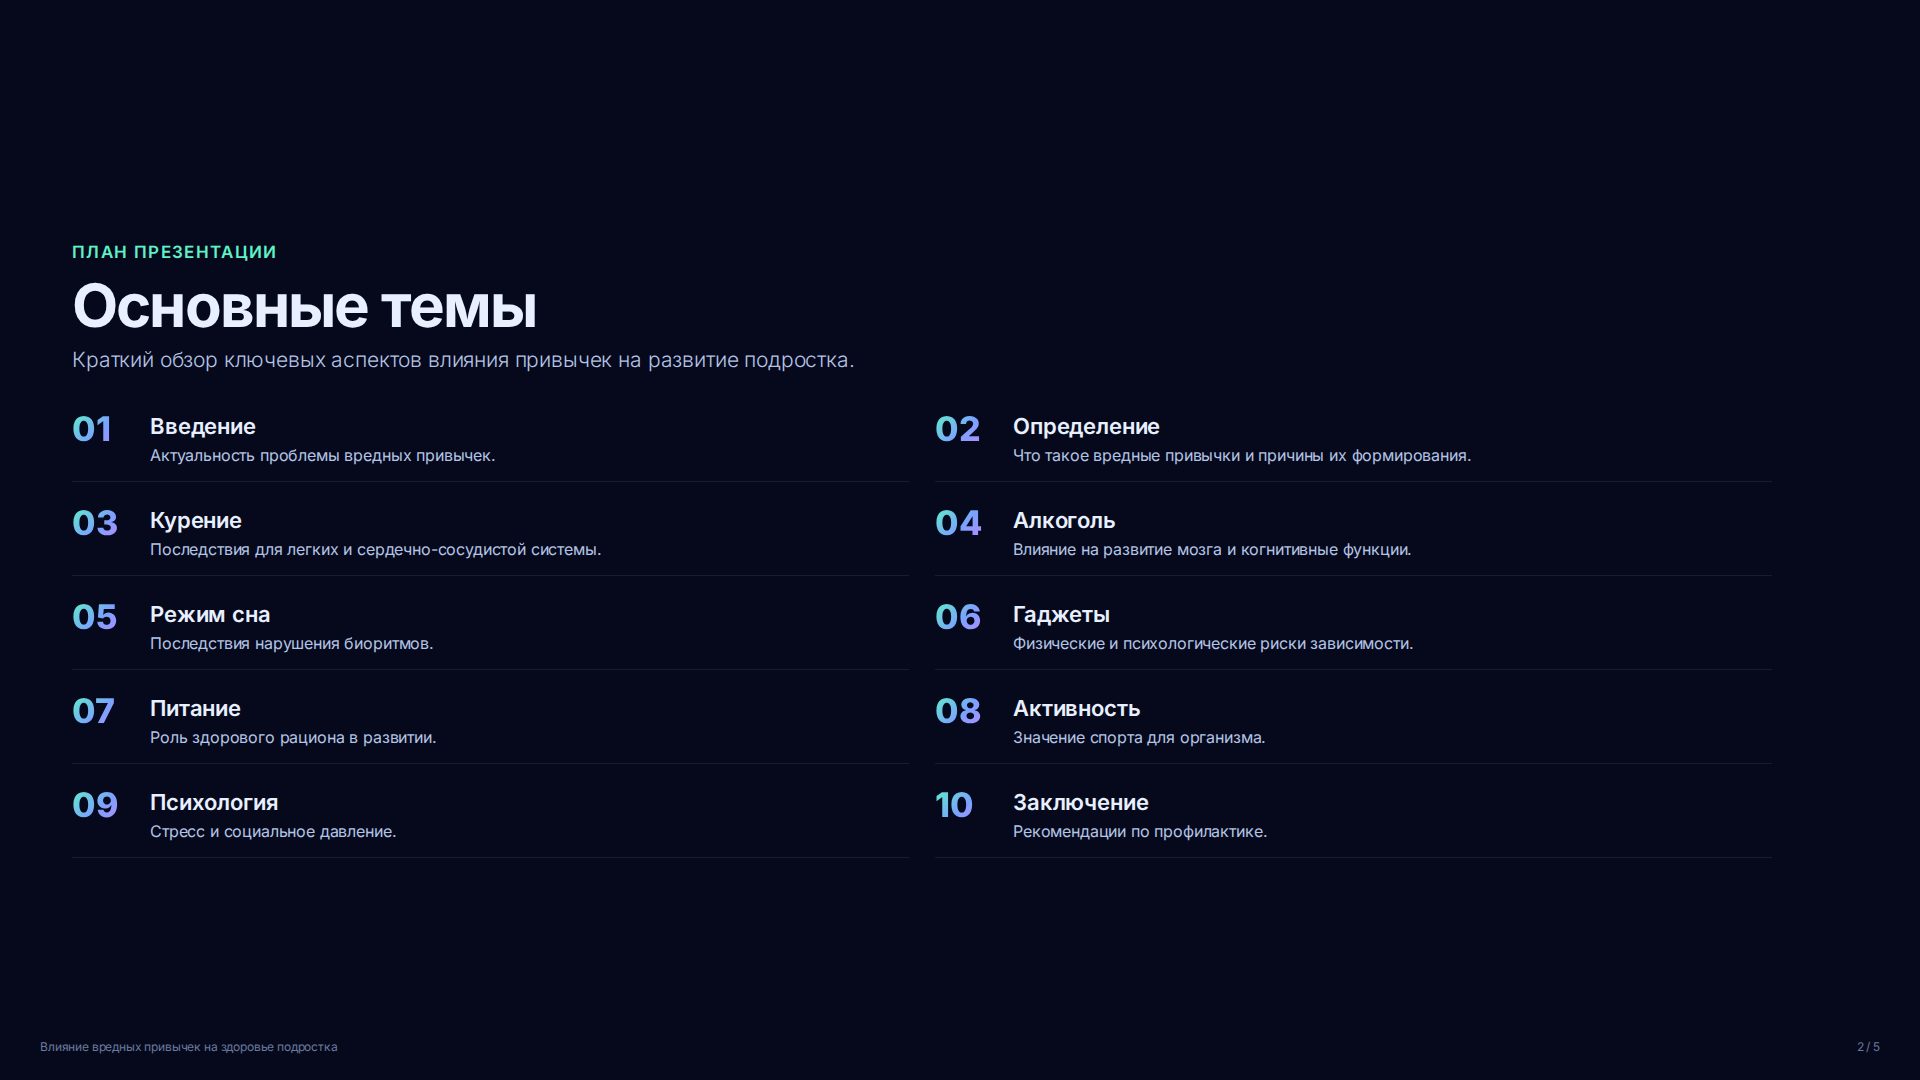Screen dimensions: 1920x1080
Task: Click the number 07 marker
Action: (93, 711)
